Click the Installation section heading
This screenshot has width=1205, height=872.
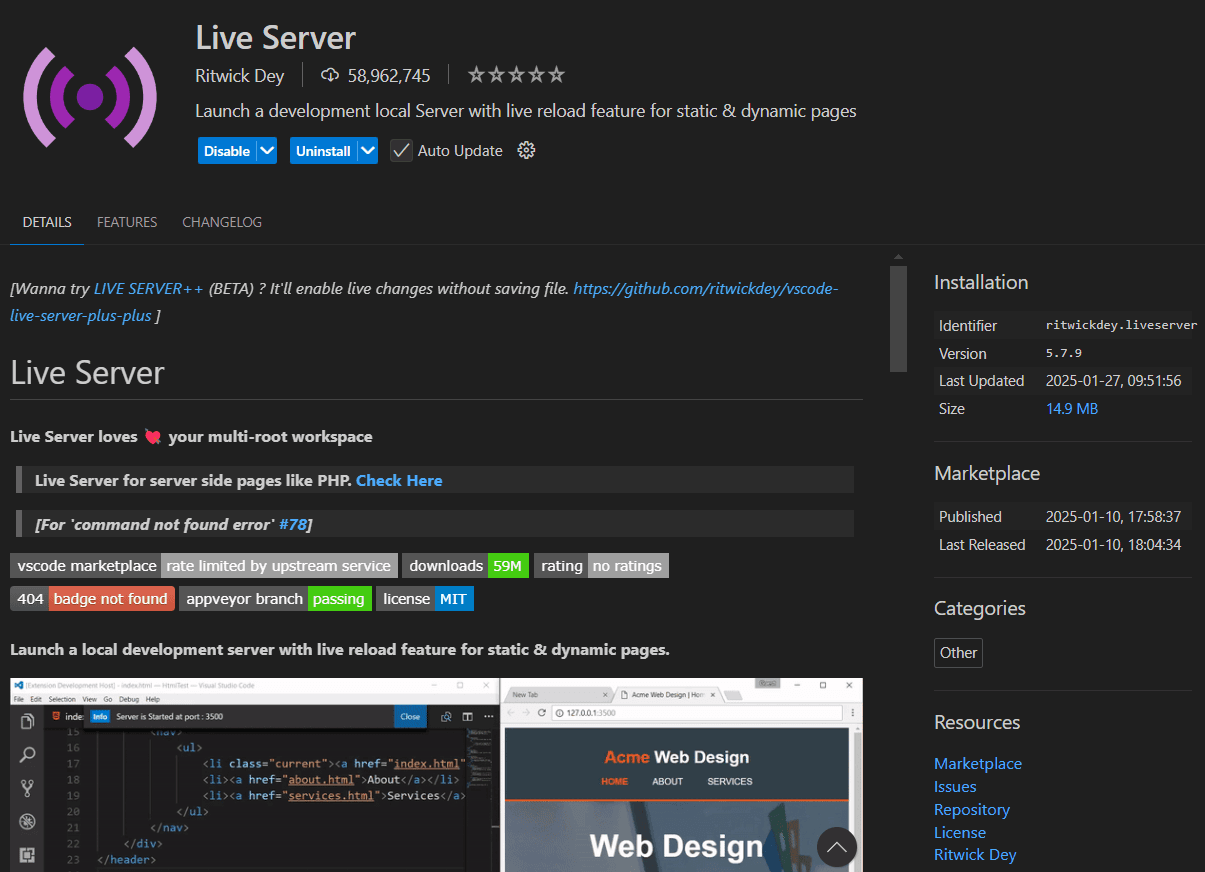[x=981, y=282]
